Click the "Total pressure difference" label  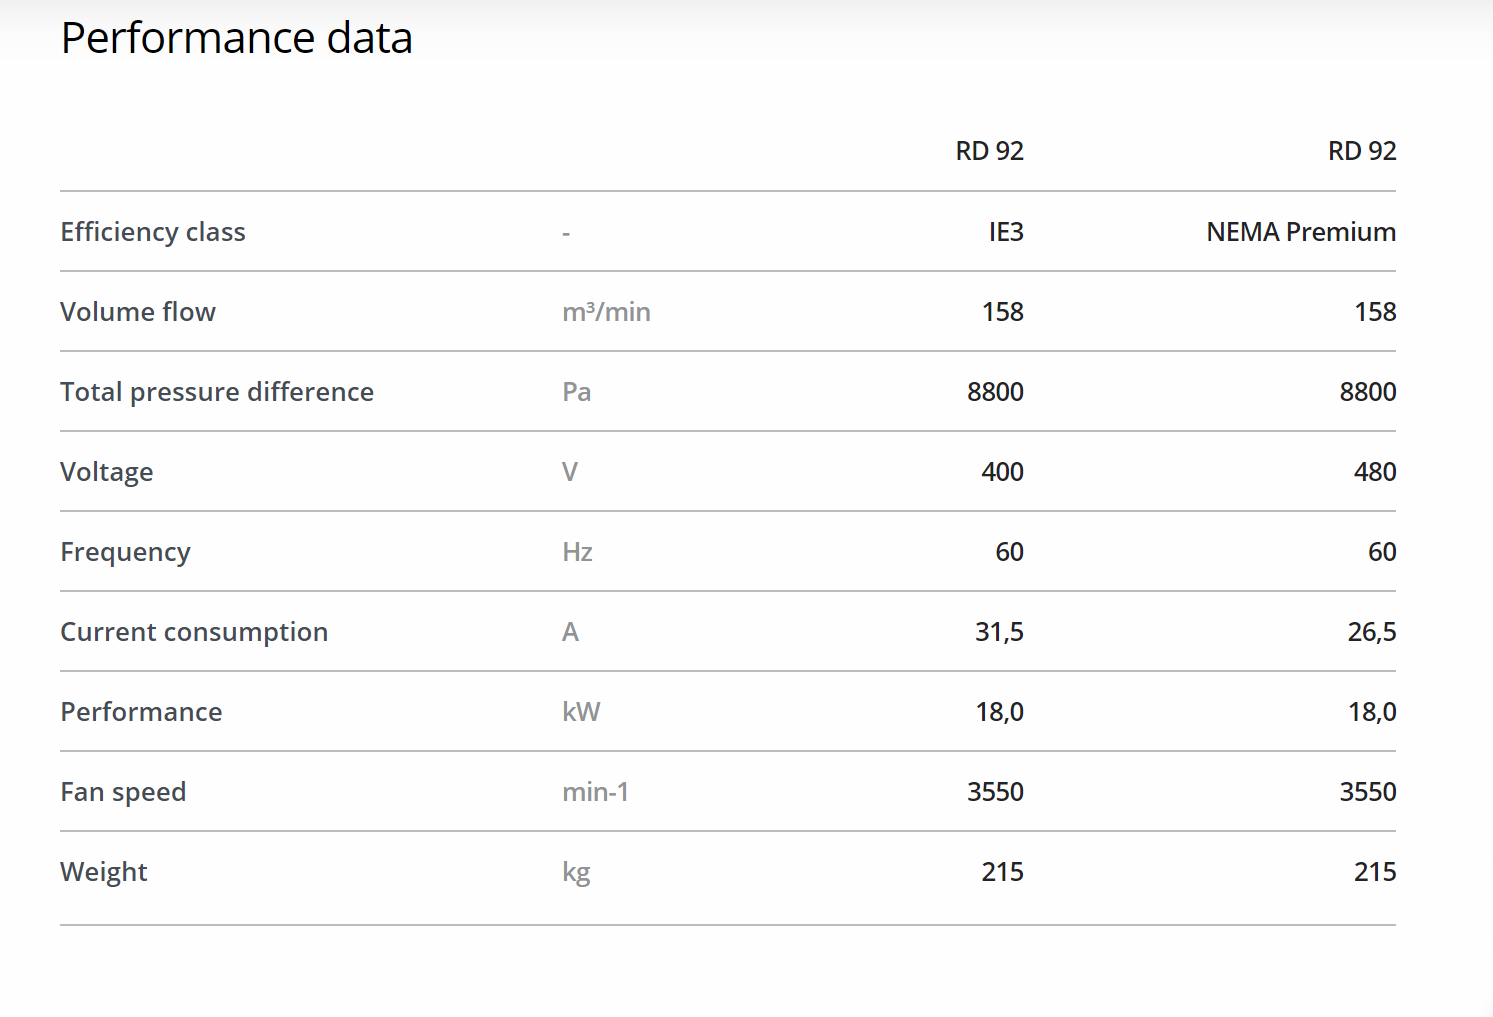coord(217,392)
